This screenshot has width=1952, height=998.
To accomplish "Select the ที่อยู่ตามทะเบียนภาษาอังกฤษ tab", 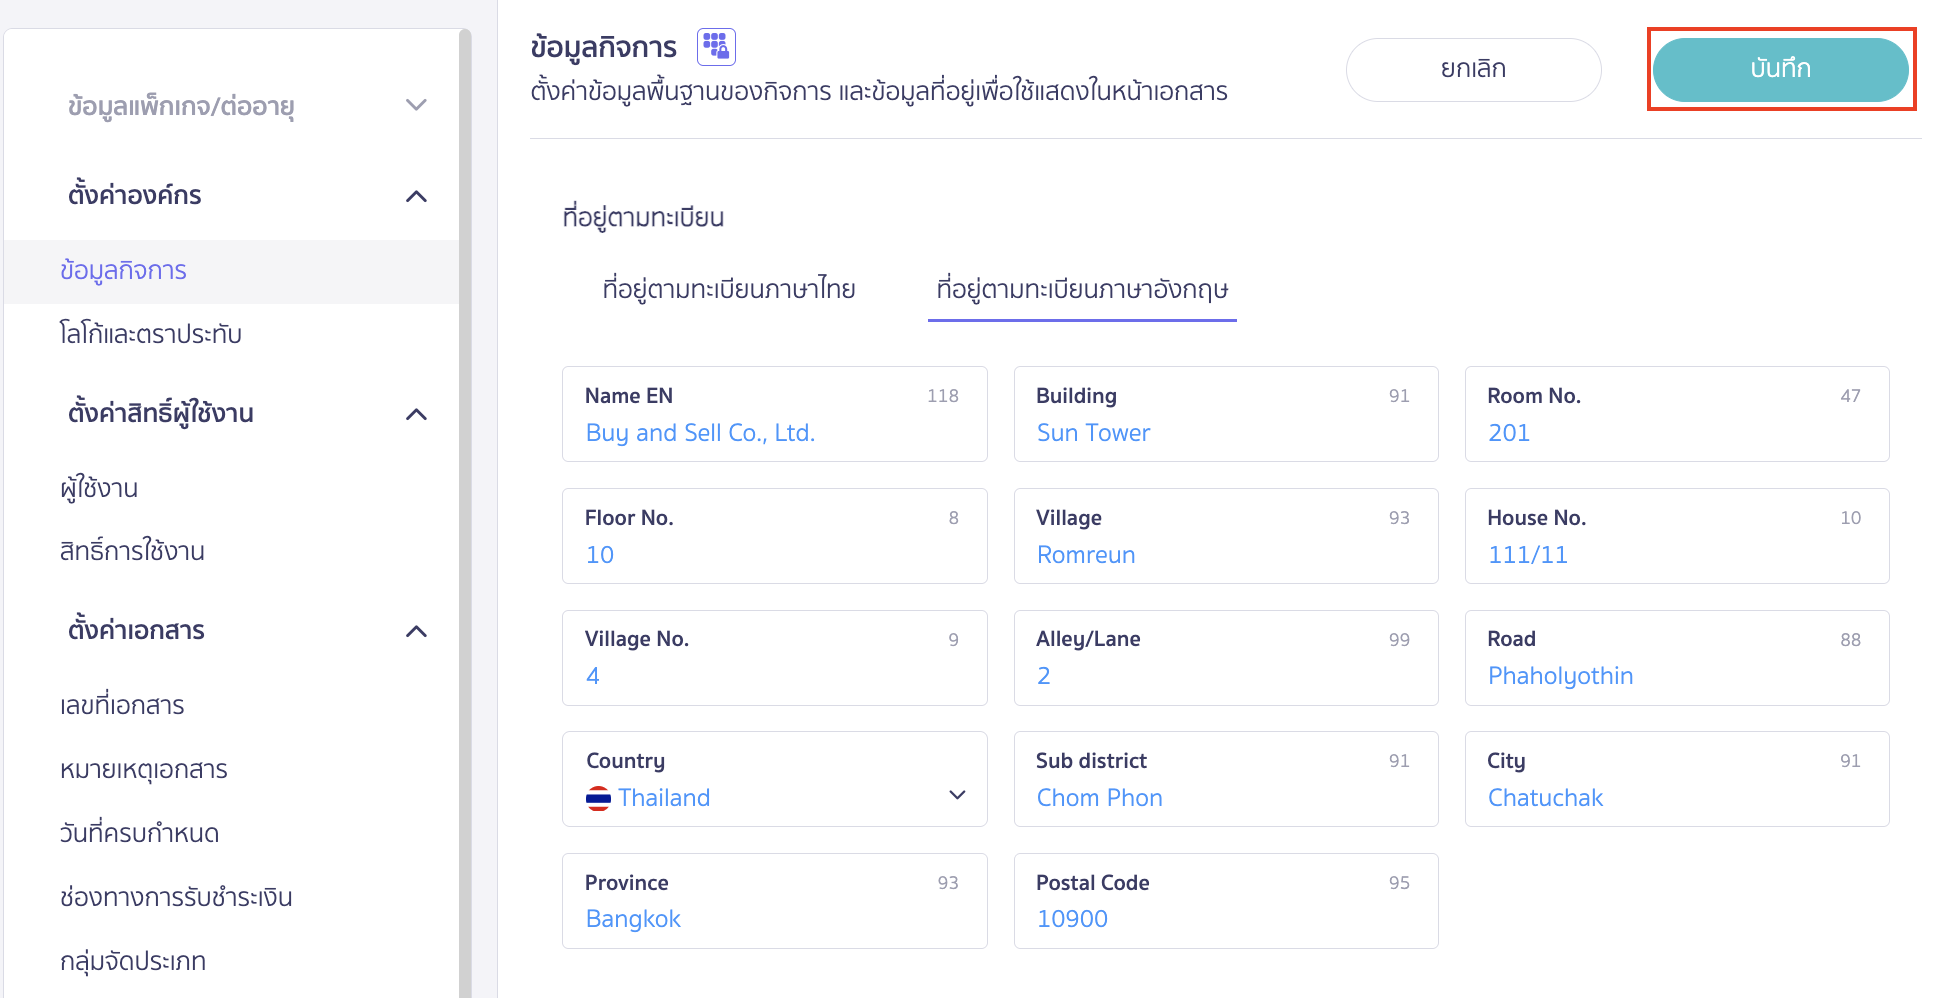I will click(1082, 290).
